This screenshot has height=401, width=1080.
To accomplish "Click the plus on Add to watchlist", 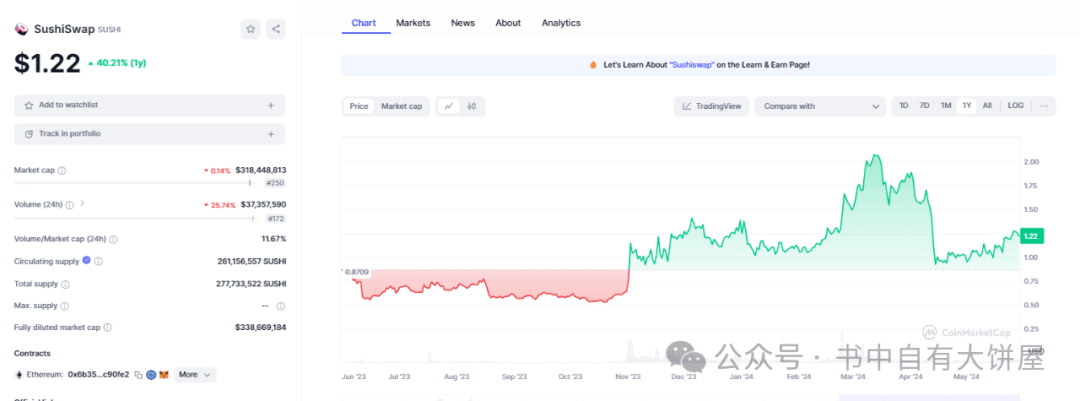I will 271,105.
